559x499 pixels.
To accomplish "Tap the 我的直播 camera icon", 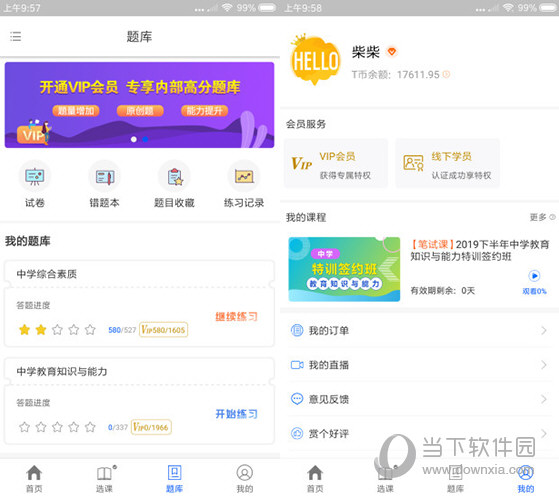I will [297, 365].
